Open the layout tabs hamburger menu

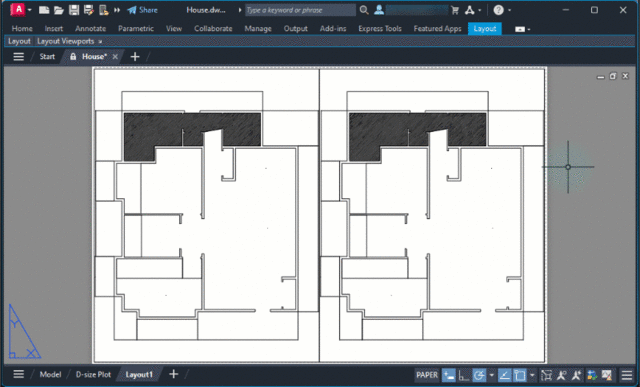click(19, 374)
